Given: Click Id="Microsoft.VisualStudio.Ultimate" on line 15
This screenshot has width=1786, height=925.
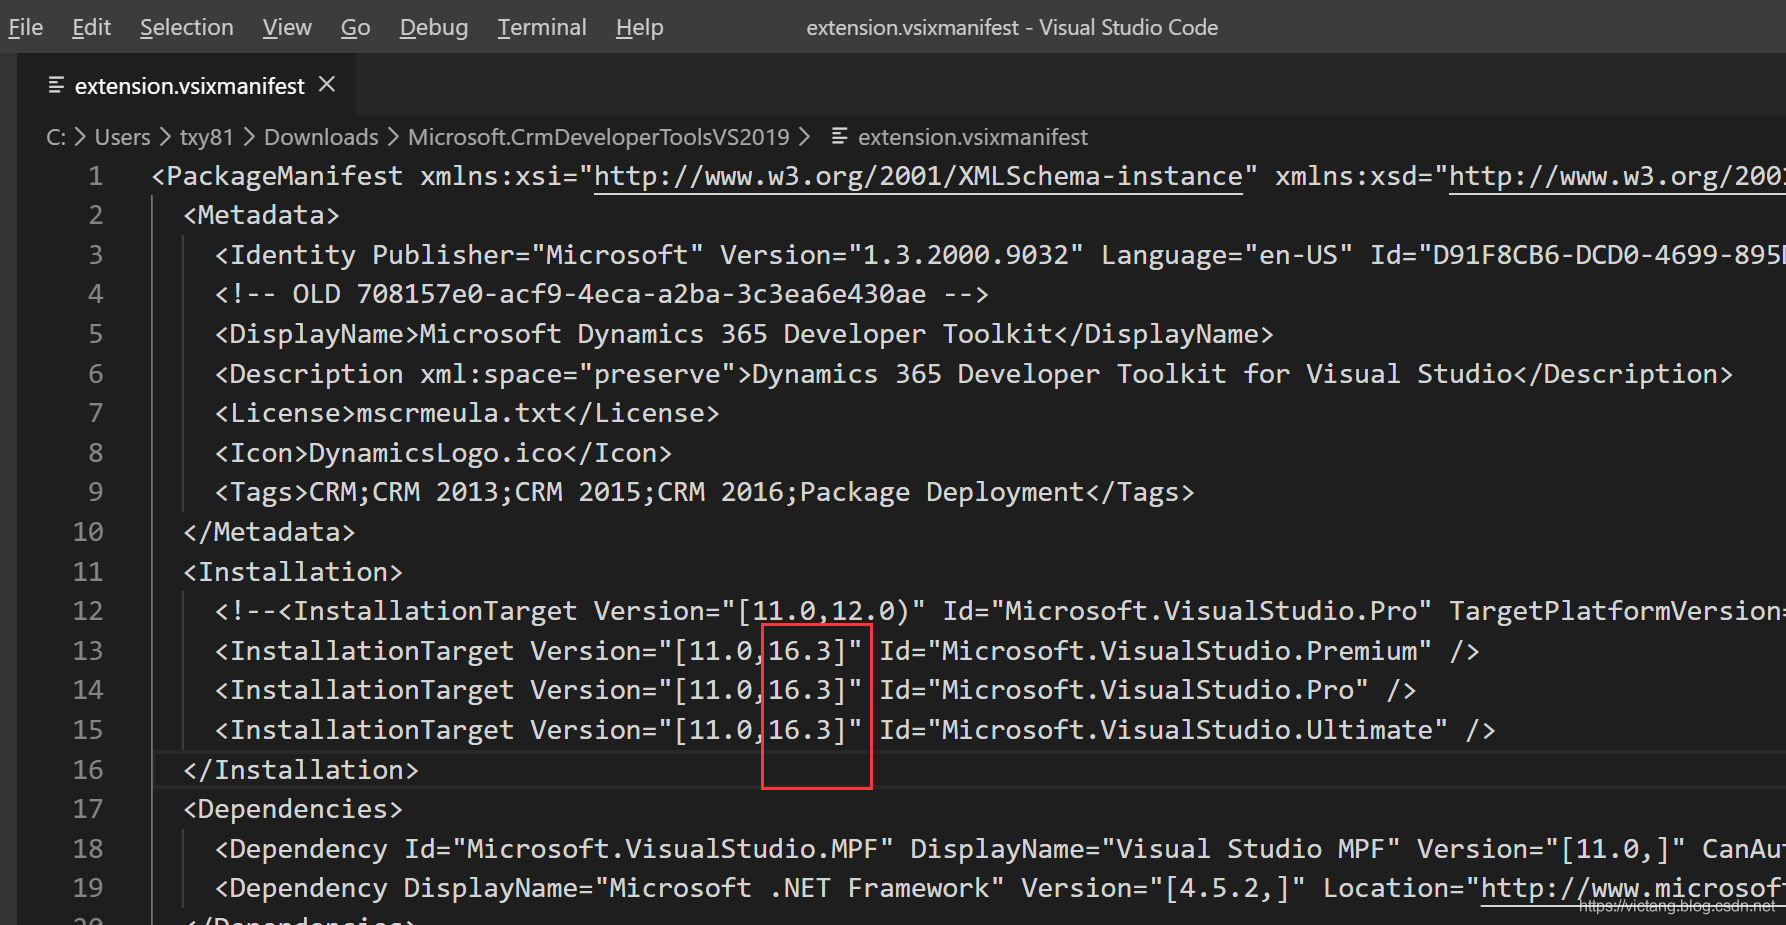Looking at the screenshot, I should 1164,730.
